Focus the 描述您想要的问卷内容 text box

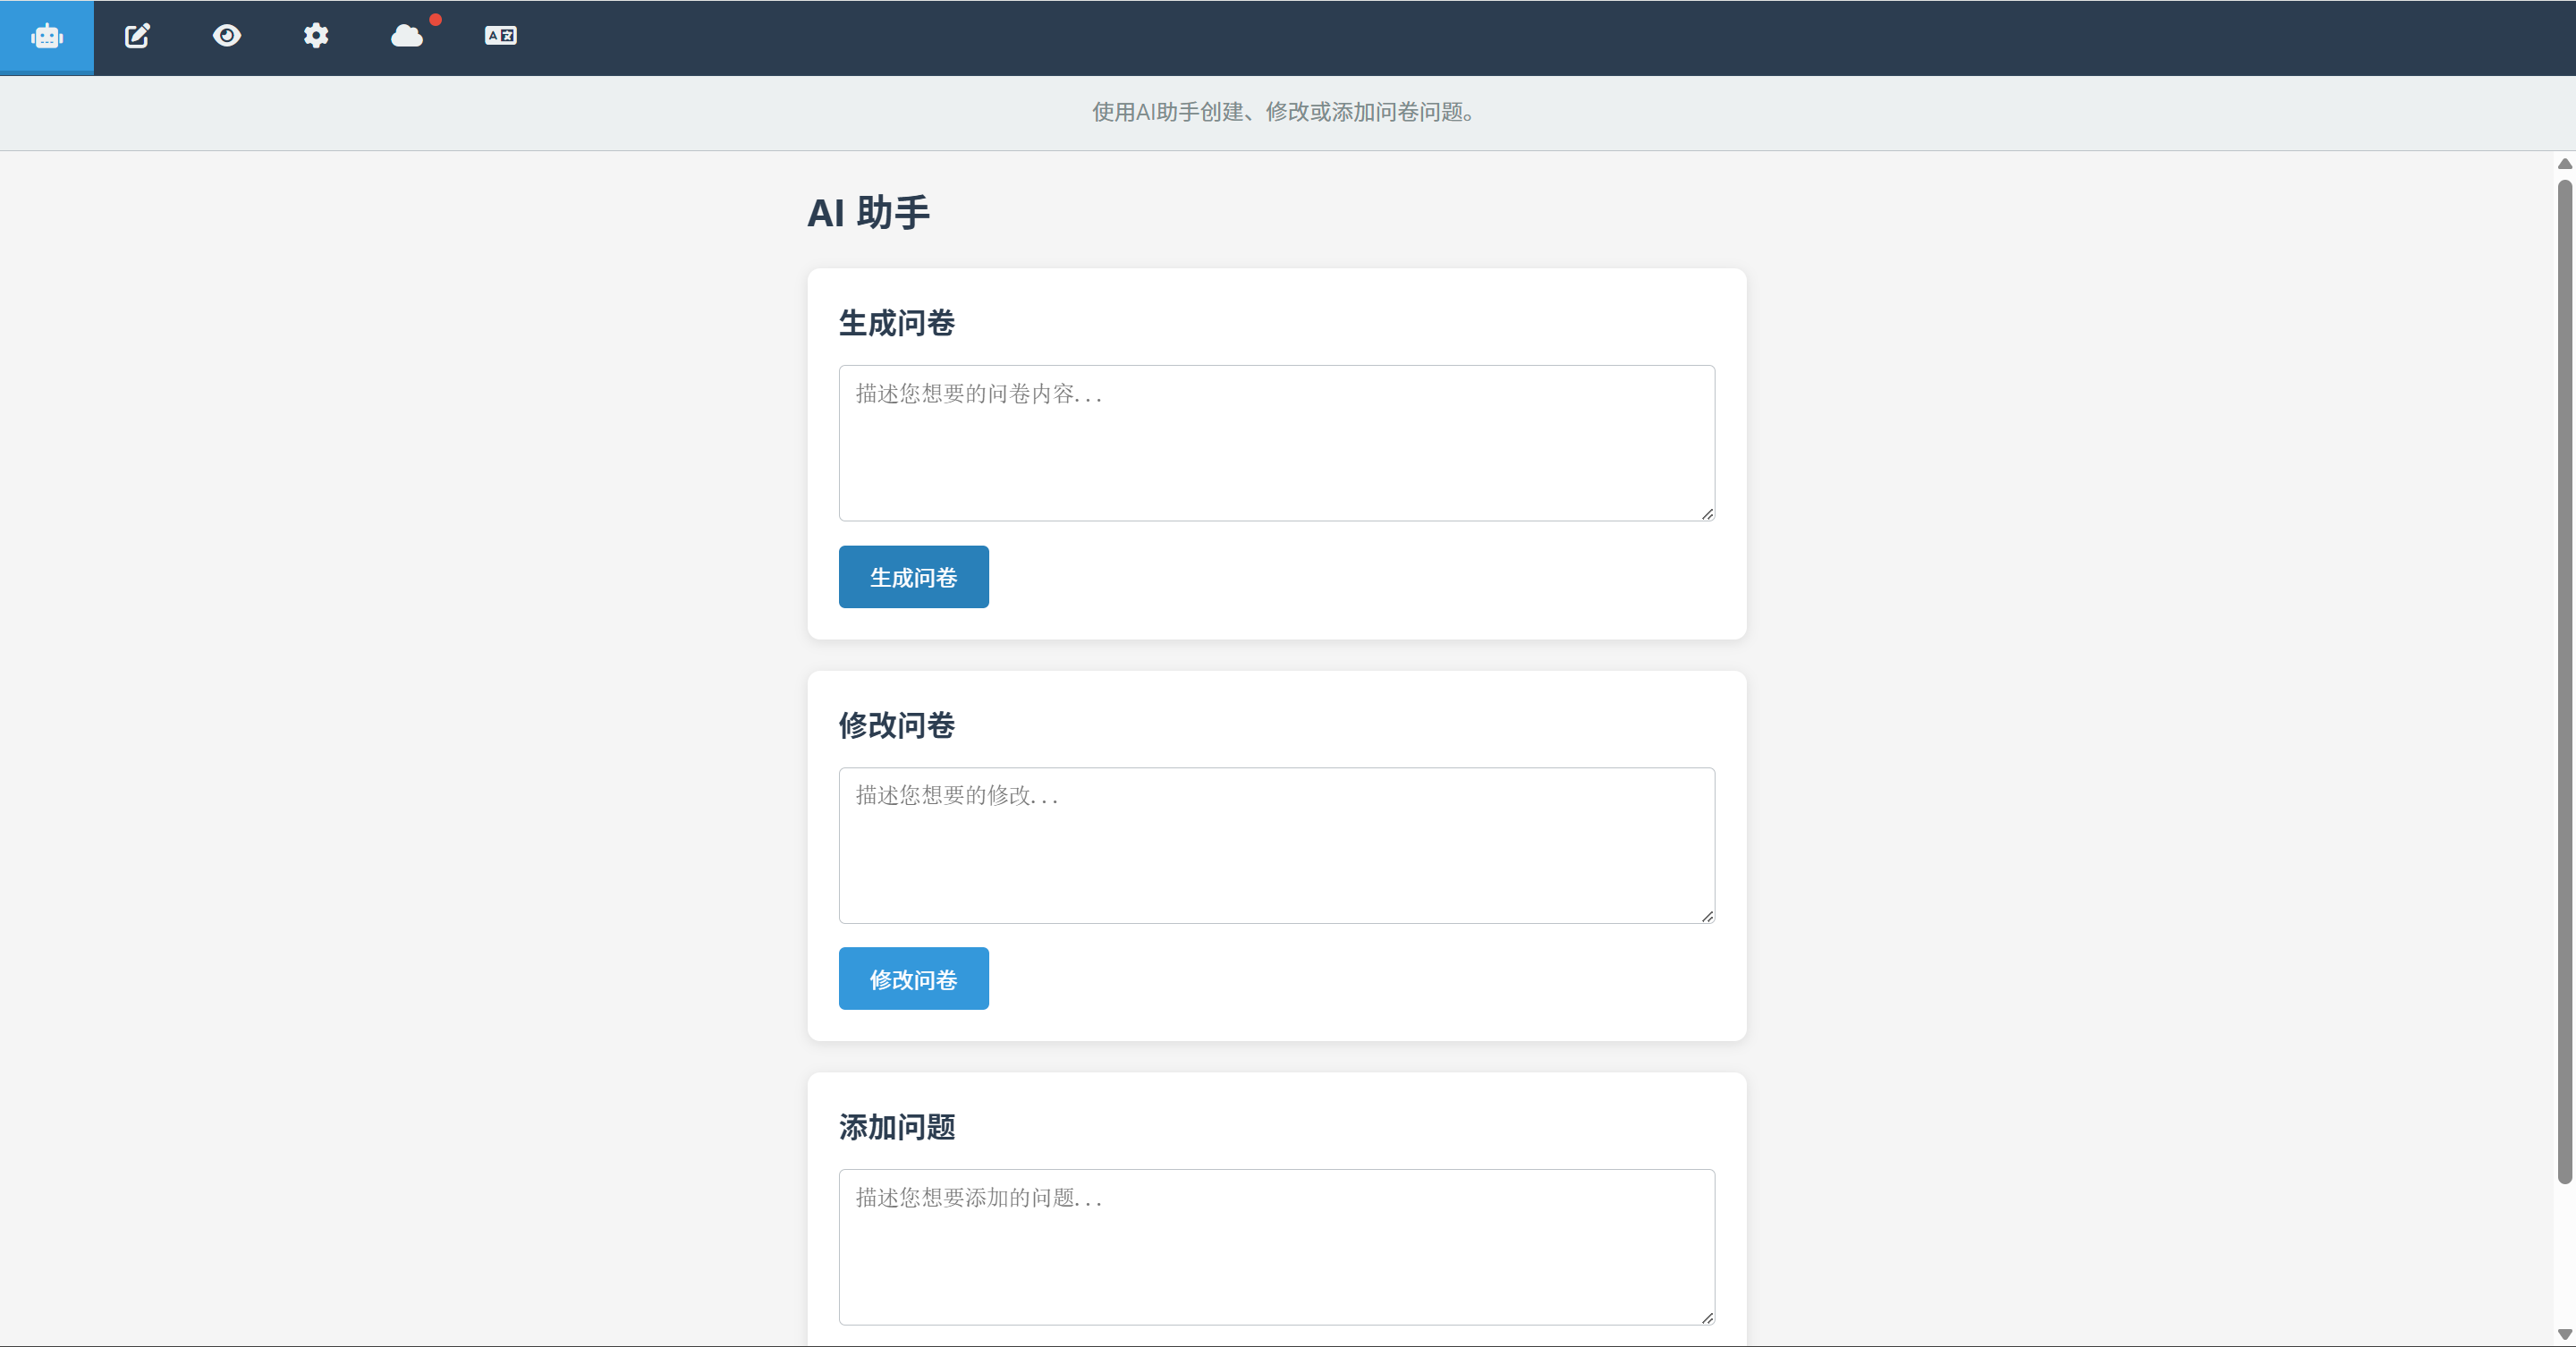(1276, 443)
